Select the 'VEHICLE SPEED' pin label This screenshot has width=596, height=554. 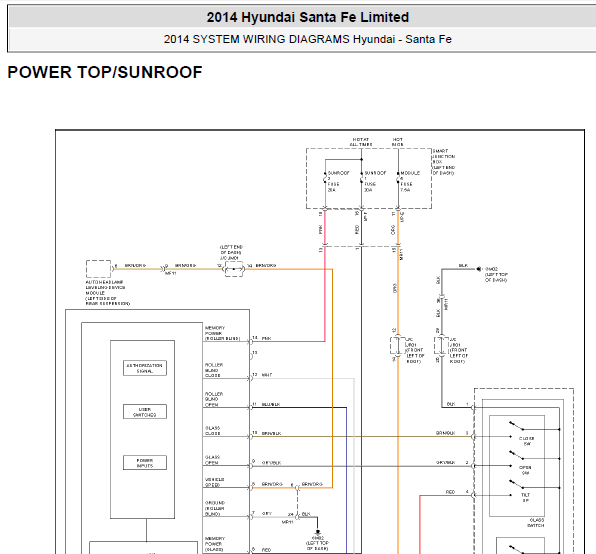[x=215, y=482]
